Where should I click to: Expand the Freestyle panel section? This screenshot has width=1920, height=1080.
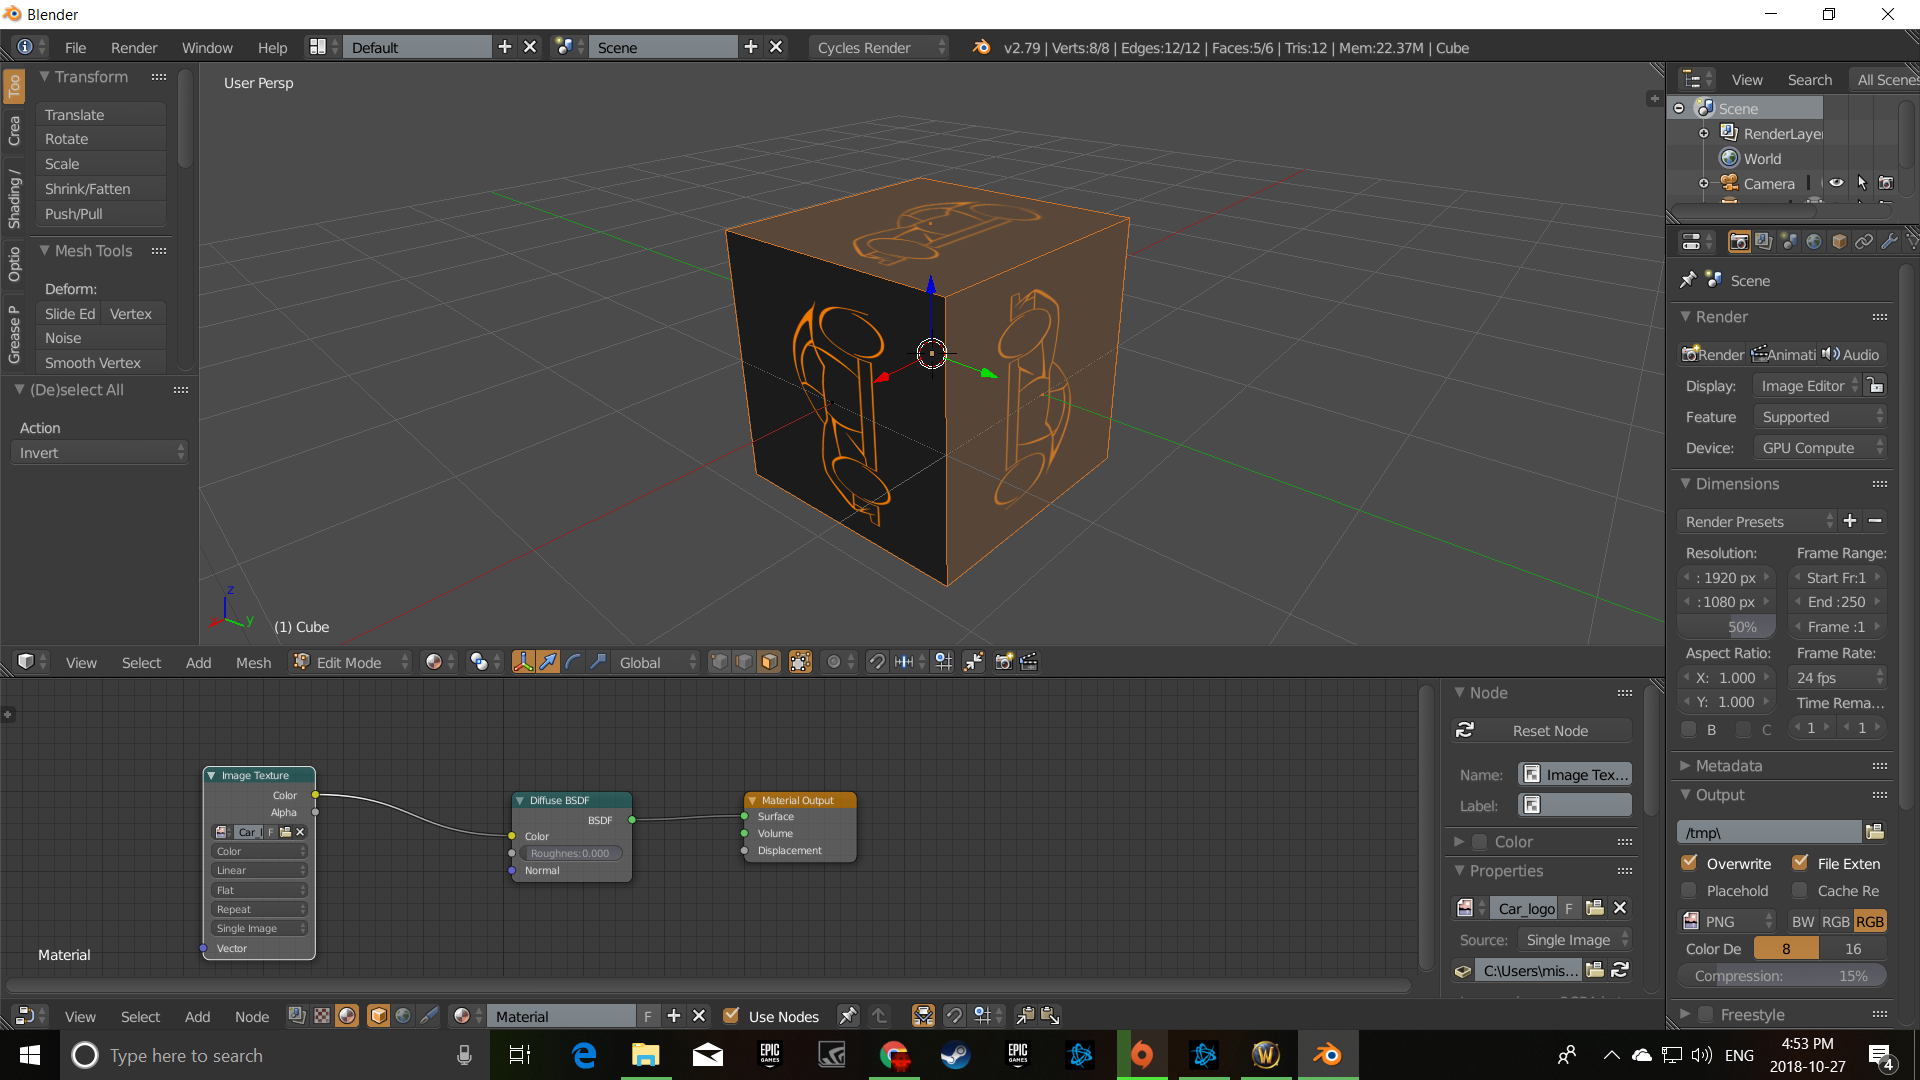click(x=1687, y=1014)
